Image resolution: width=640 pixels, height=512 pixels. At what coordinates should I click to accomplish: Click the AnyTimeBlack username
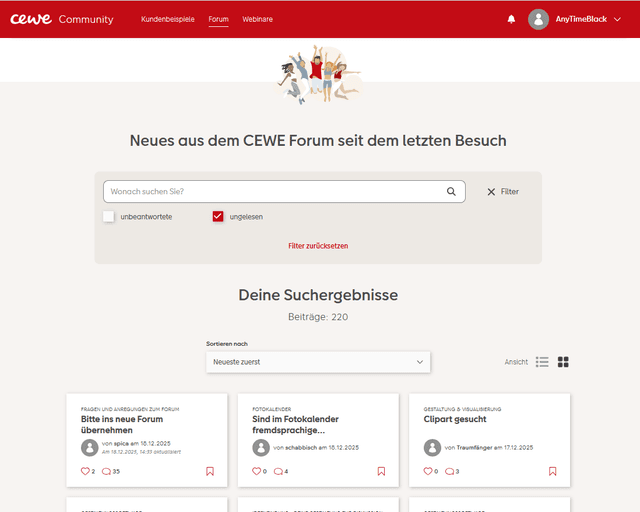click(581, 19)
